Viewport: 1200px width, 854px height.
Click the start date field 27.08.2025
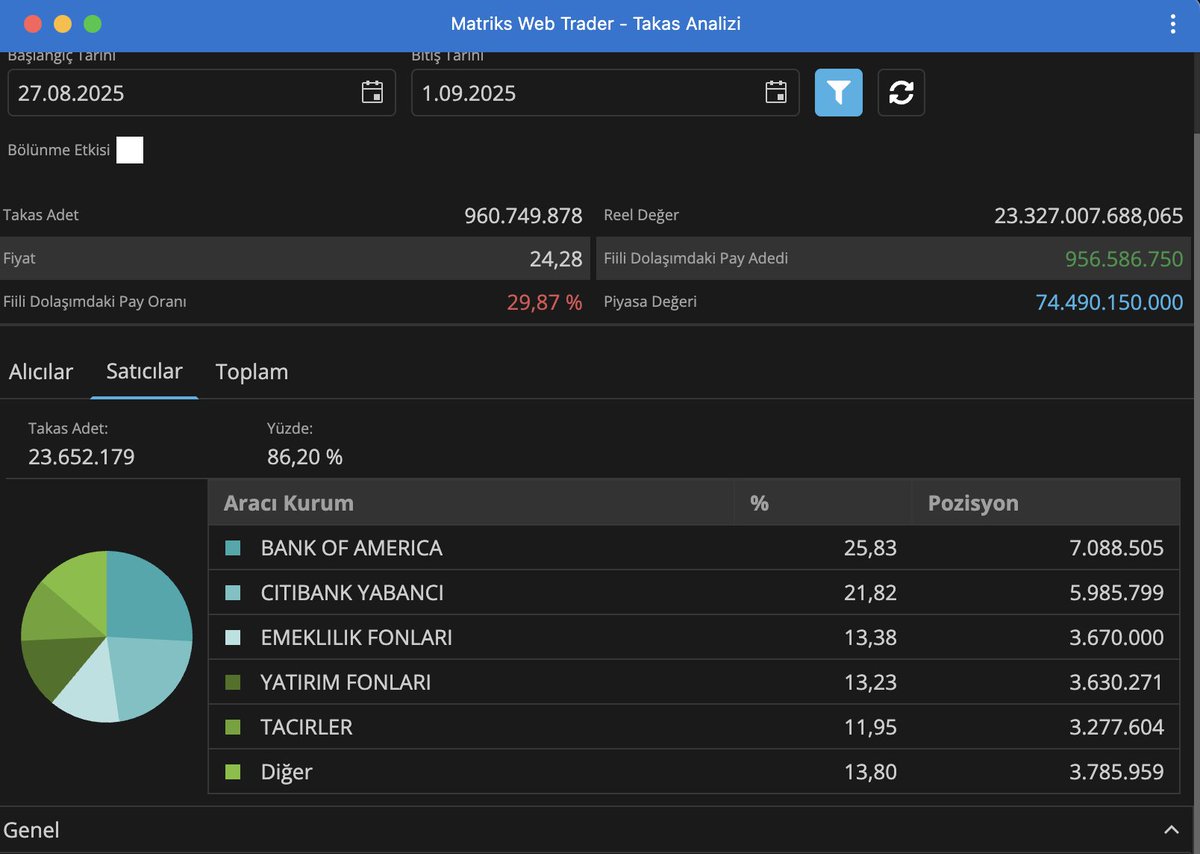coord(201,93)
